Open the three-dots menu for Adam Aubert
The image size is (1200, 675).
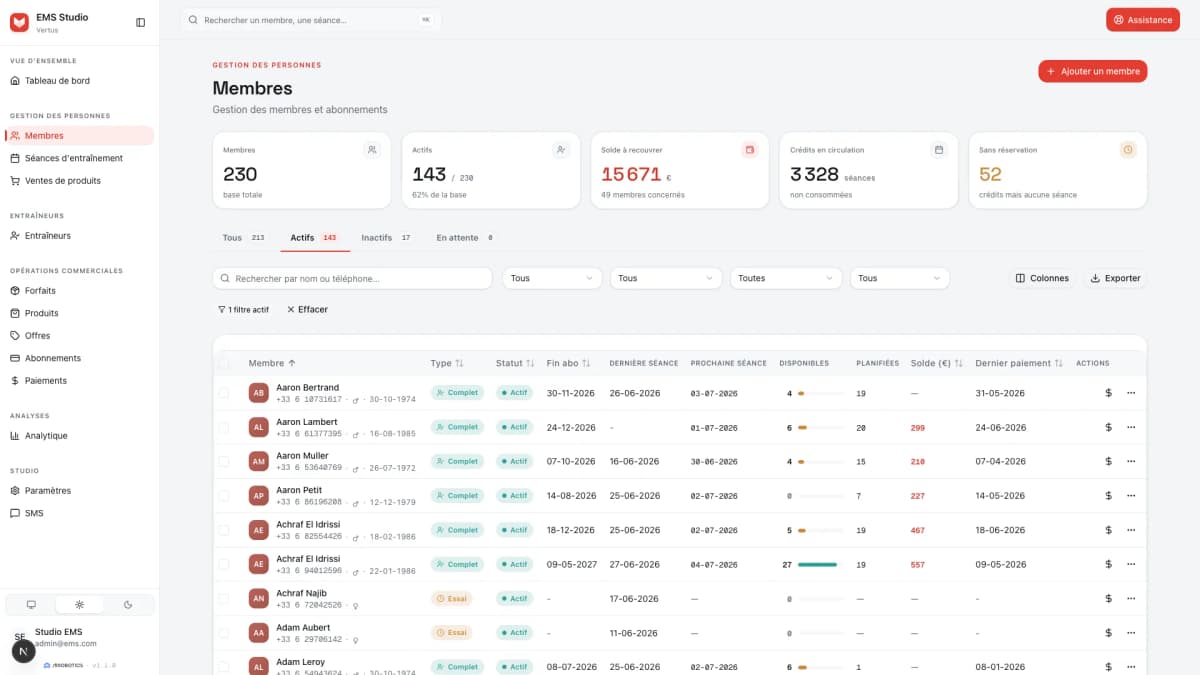[1131, 632]
